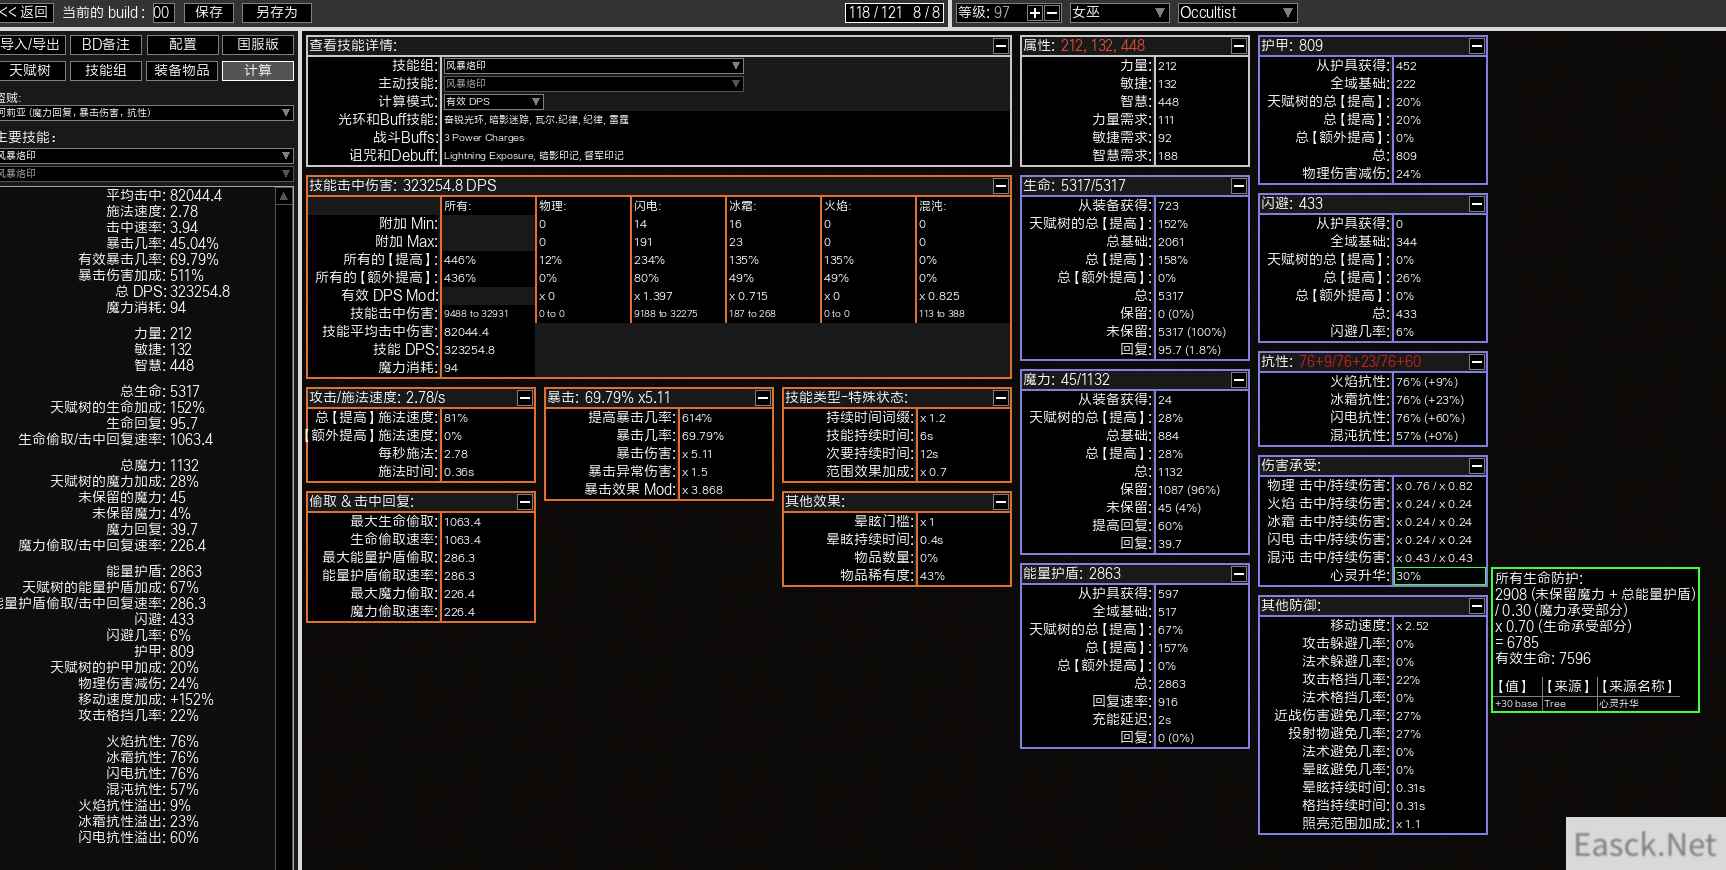Switch to the 装备物品 tab
1726x870 pixels.
pos(181,71)
